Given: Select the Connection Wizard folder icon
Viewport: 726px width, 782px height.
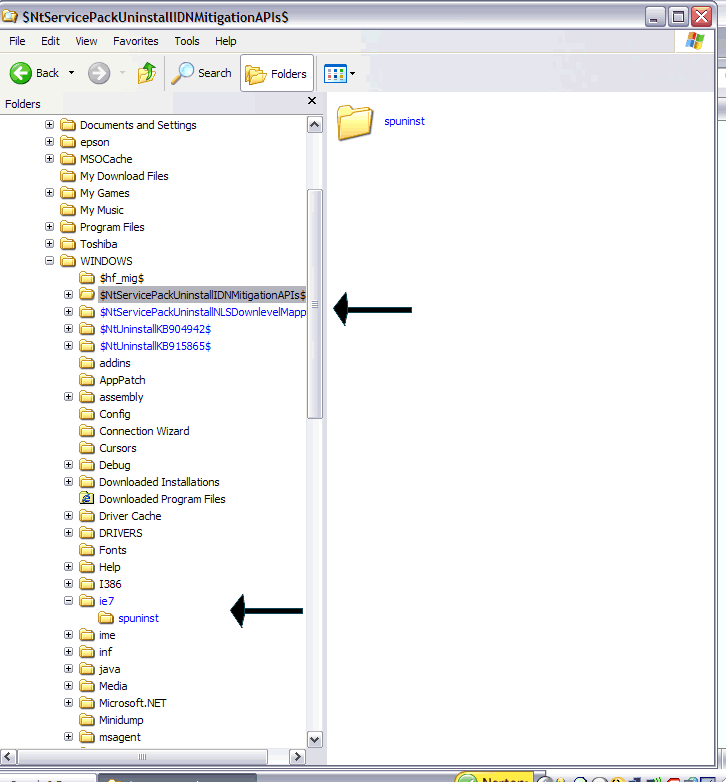Looking at the screenshot, I should [x=87, y=431].
